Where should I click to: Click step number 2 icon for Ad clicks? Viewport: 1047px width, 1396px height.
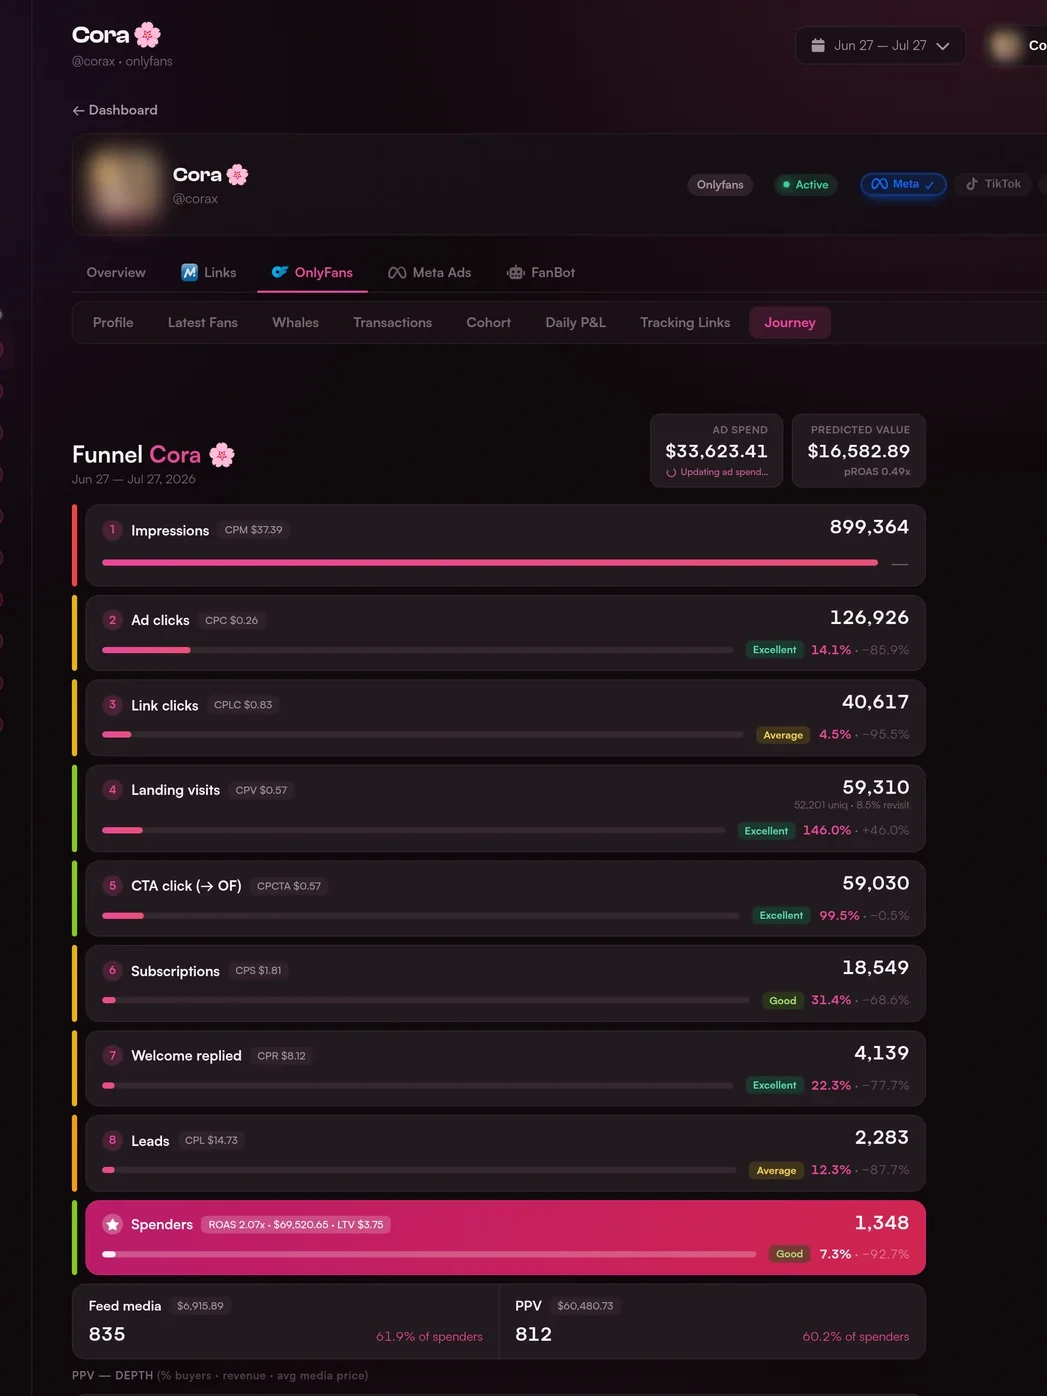(112, 620)
